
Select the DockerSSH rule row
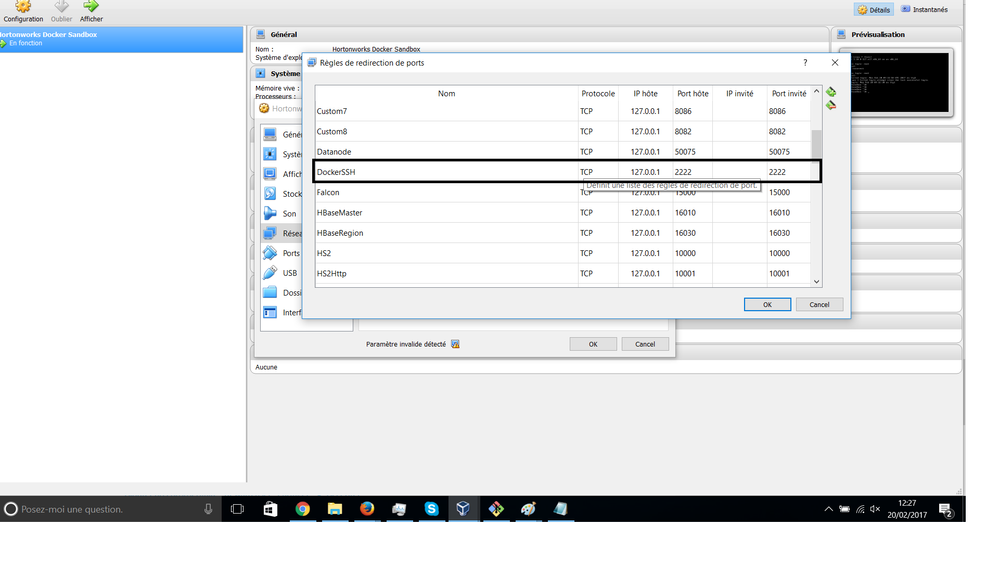click(446, 172)
